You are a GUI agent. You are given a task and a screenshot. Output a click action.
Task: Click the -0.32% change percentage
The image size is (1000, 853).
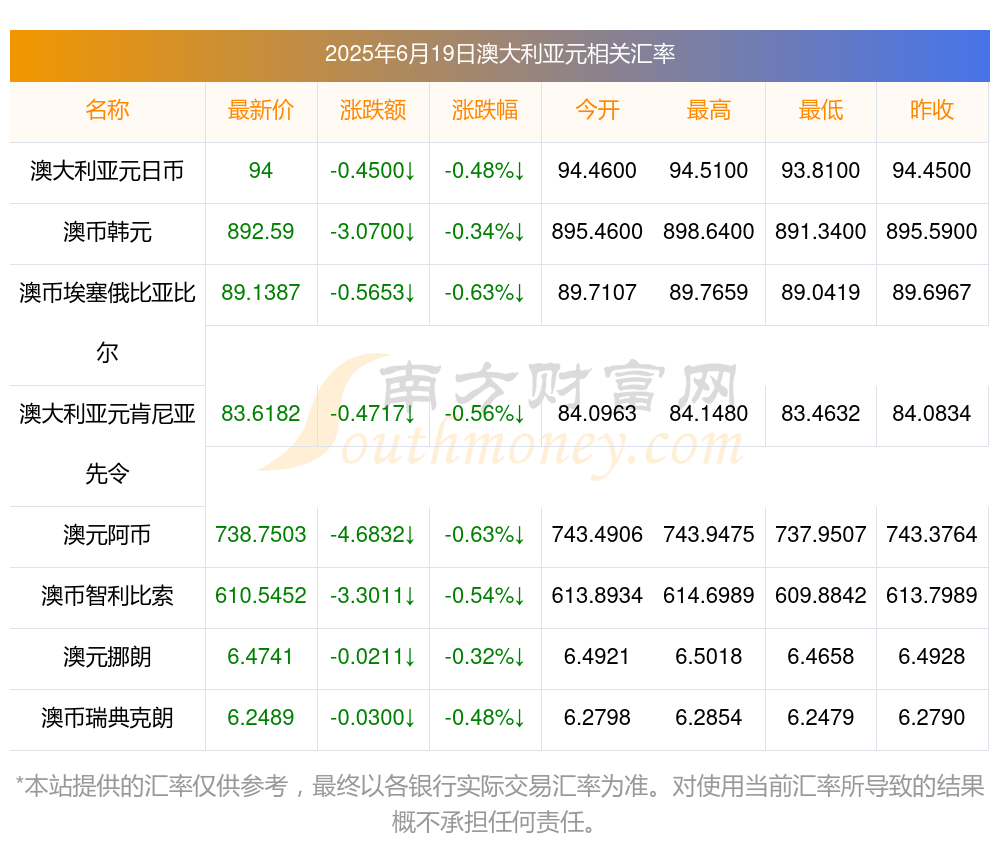pos(485,657)
